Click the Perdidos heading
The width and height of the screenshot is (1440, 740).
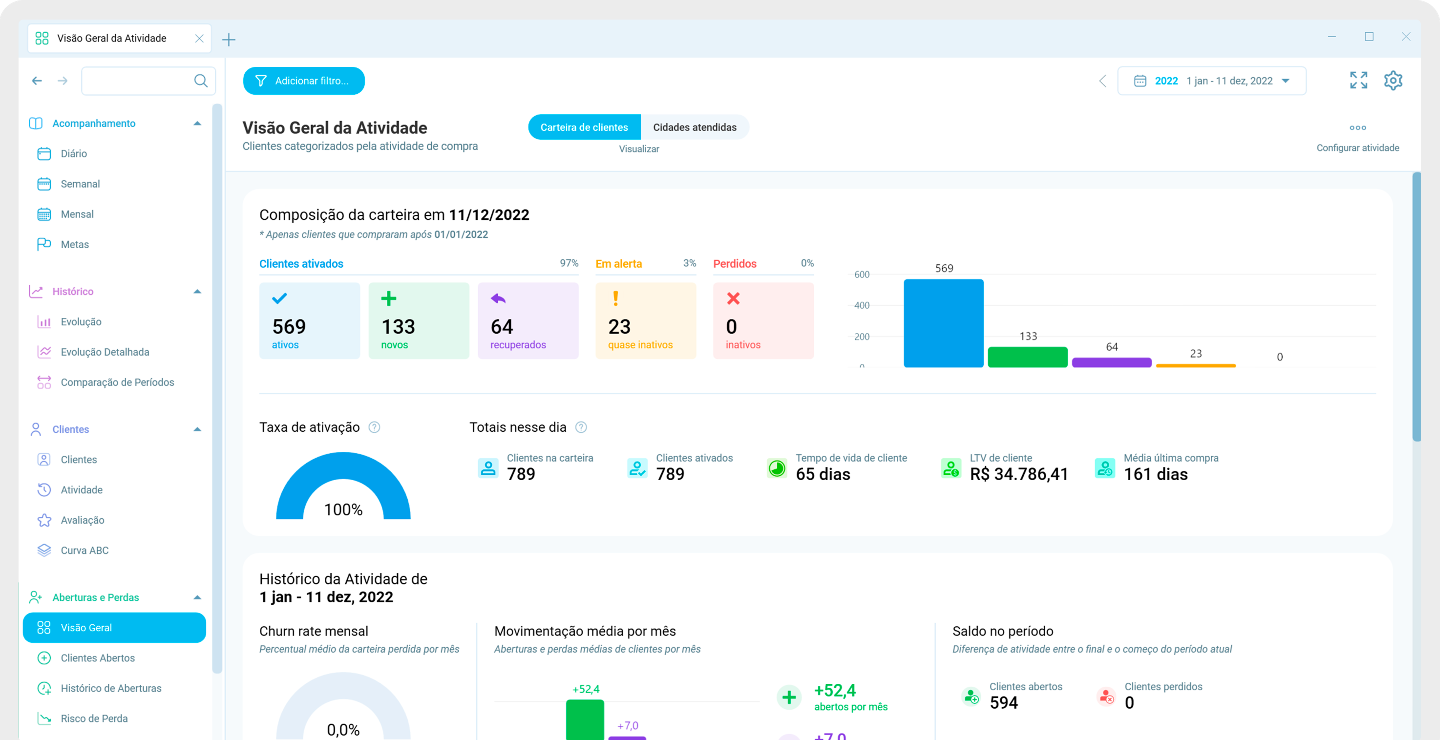pos(735,264)
